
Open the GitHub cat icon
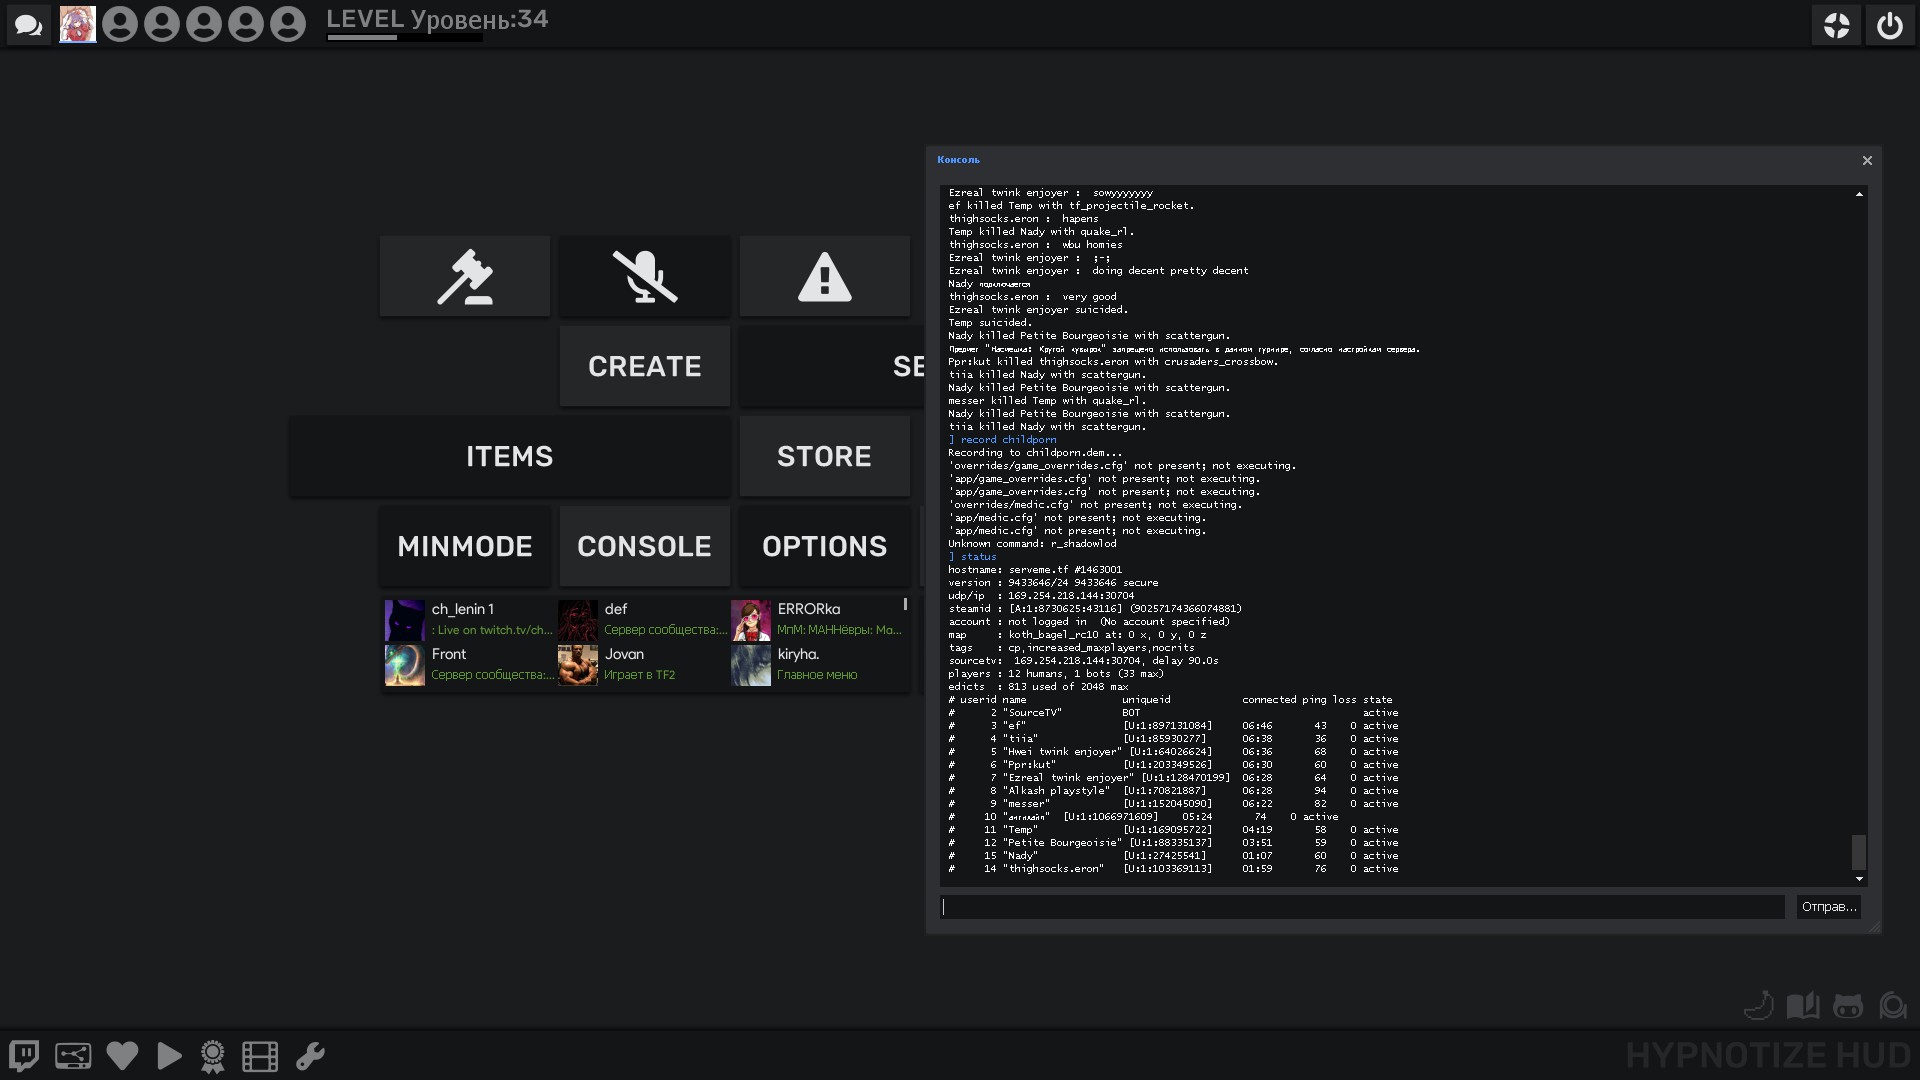1847,1006
